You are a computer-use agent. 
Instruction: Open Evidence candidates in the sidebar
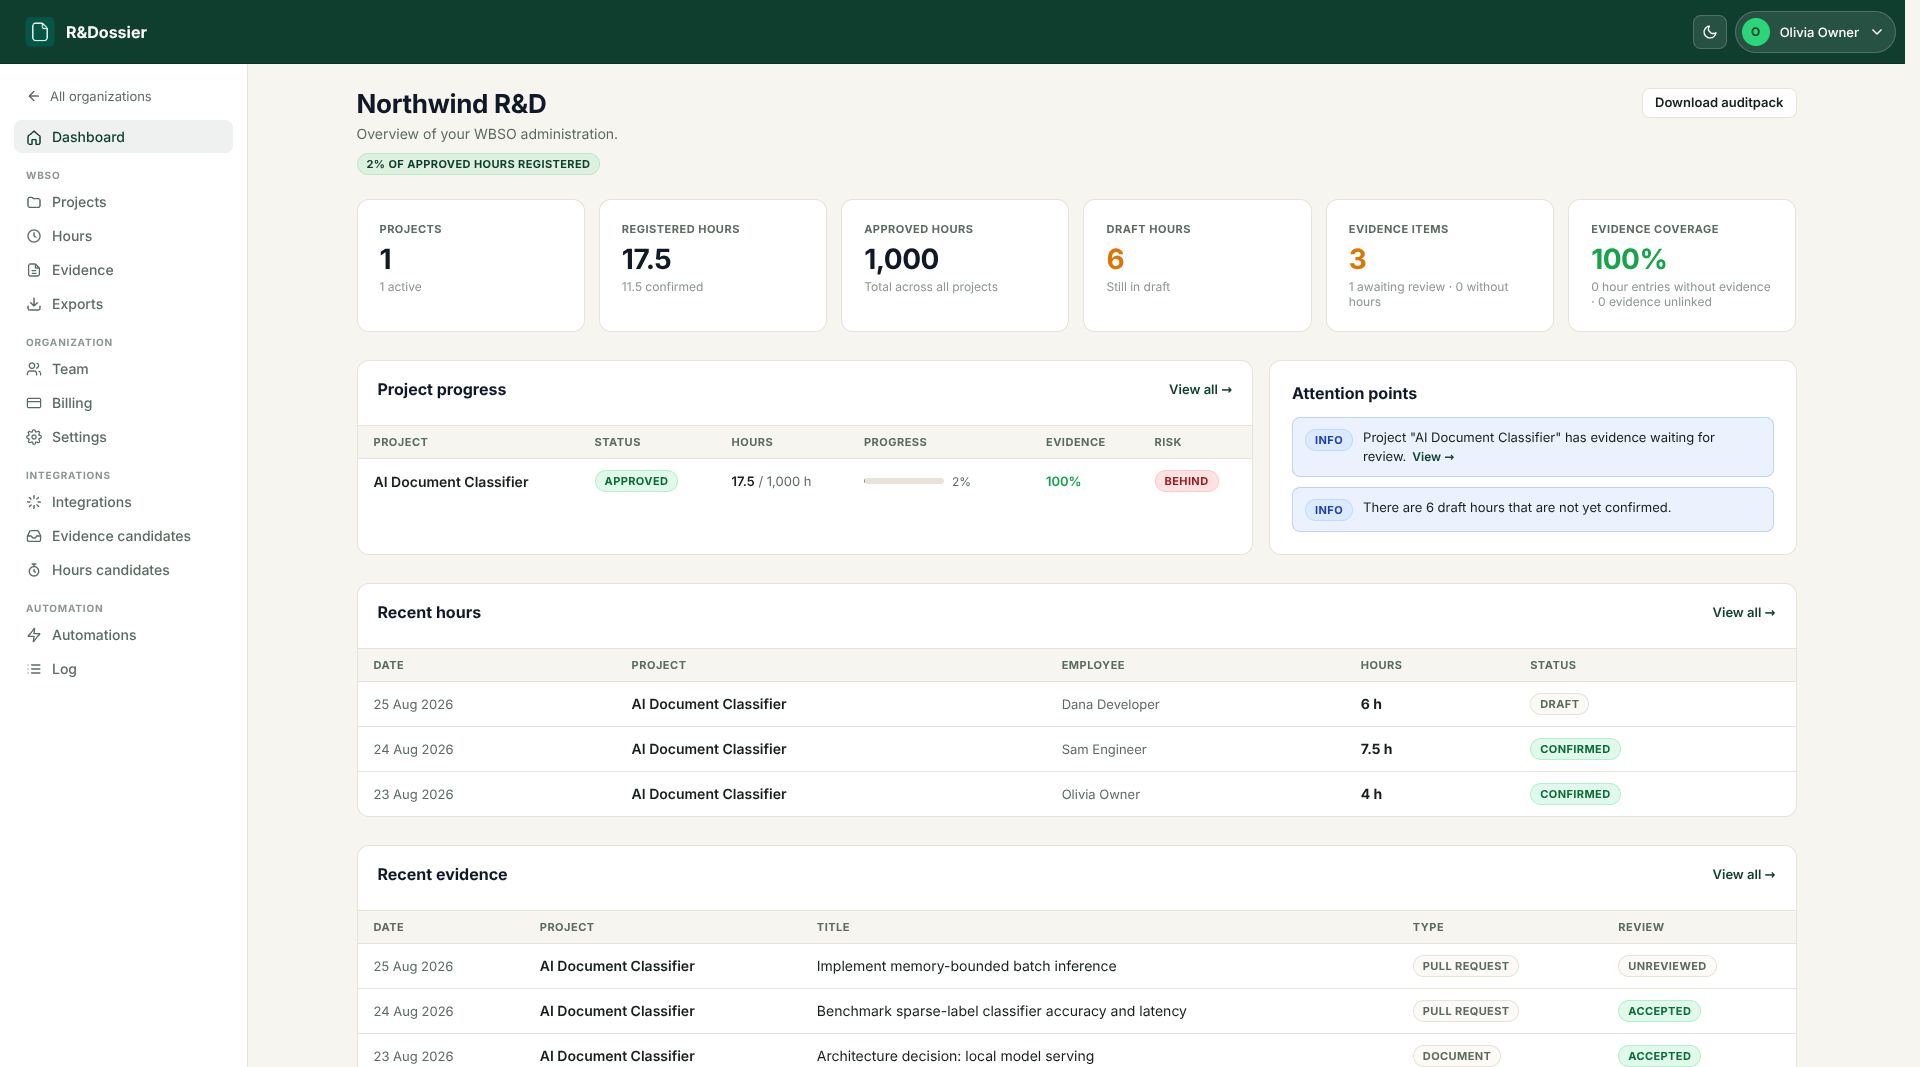coord(123,536)
